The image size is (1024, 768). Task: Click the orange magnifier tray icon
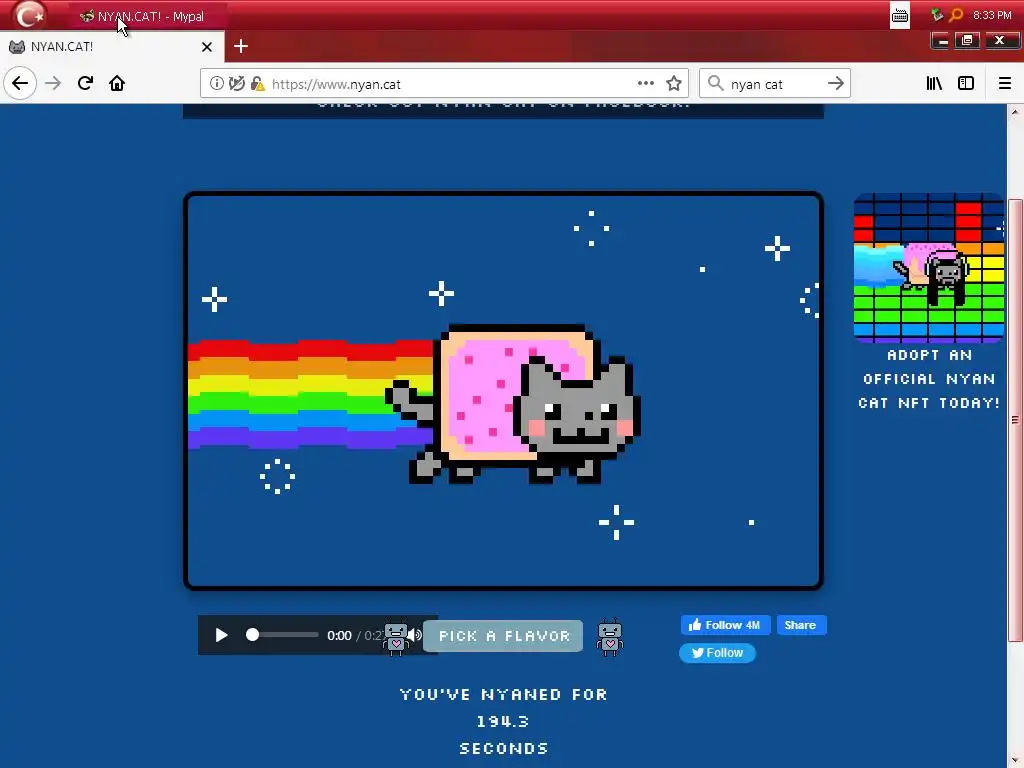point(956,15)
